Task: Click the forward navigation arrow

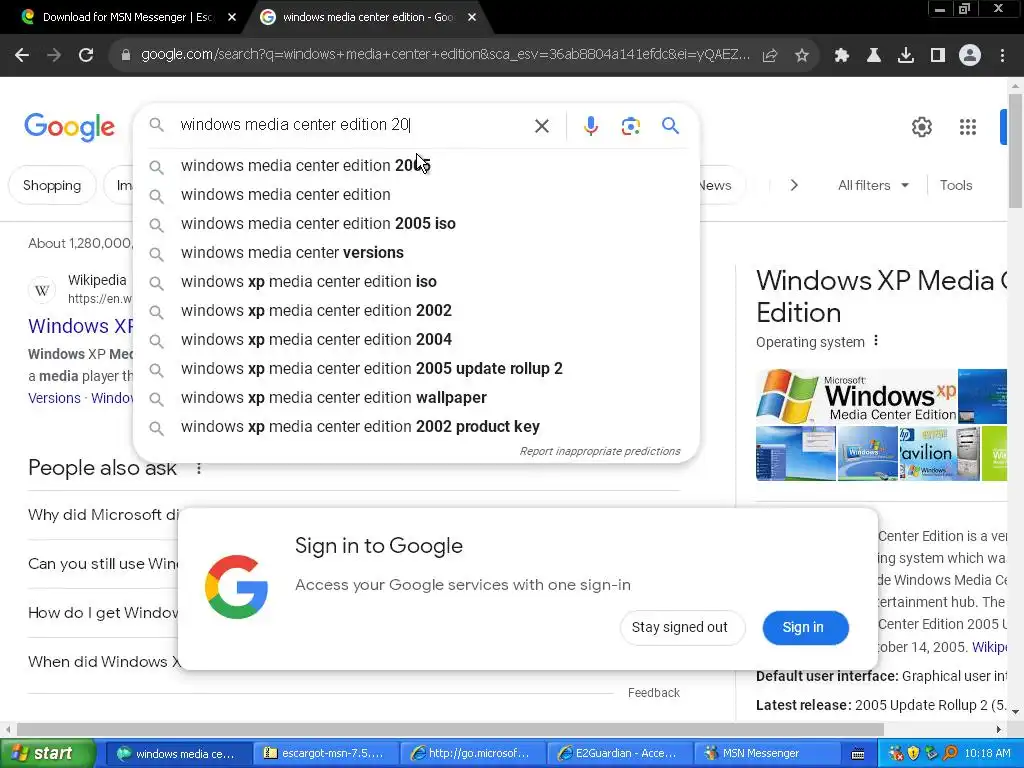Action: (x=54, y=56)
